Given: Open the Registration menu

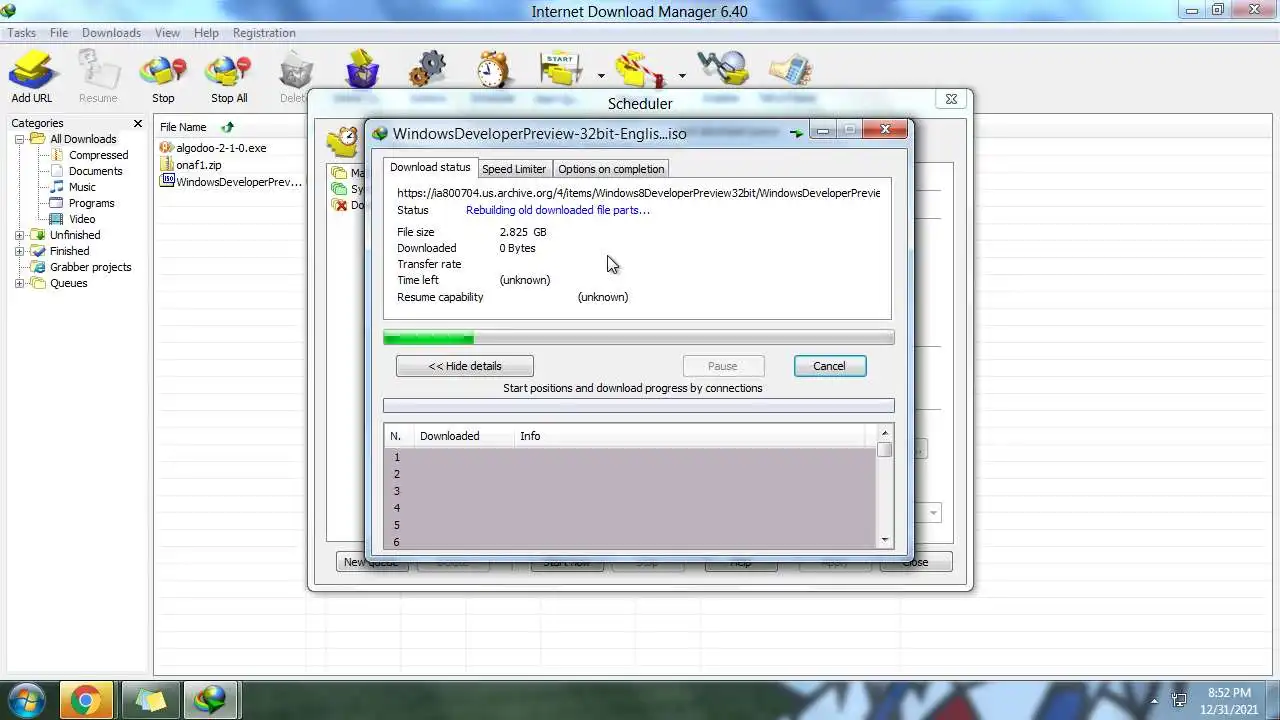Looking at the screenshot, I should coord(264,33).
